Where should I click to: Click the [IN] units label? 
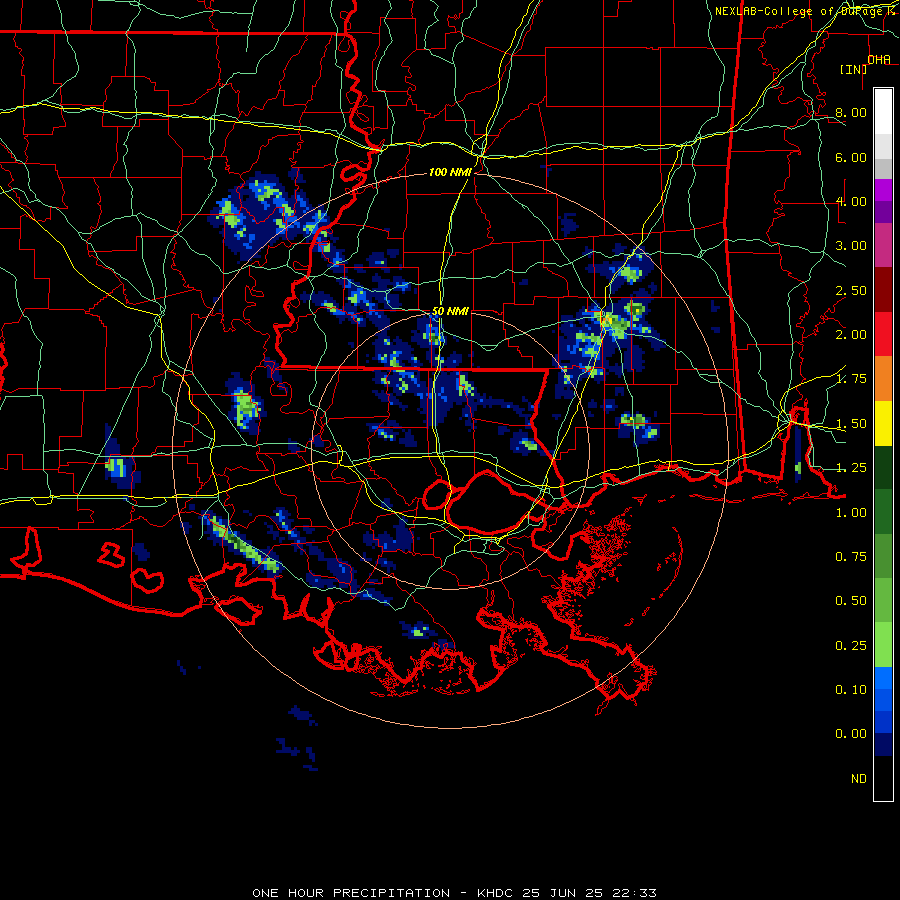tap(853, 69)
